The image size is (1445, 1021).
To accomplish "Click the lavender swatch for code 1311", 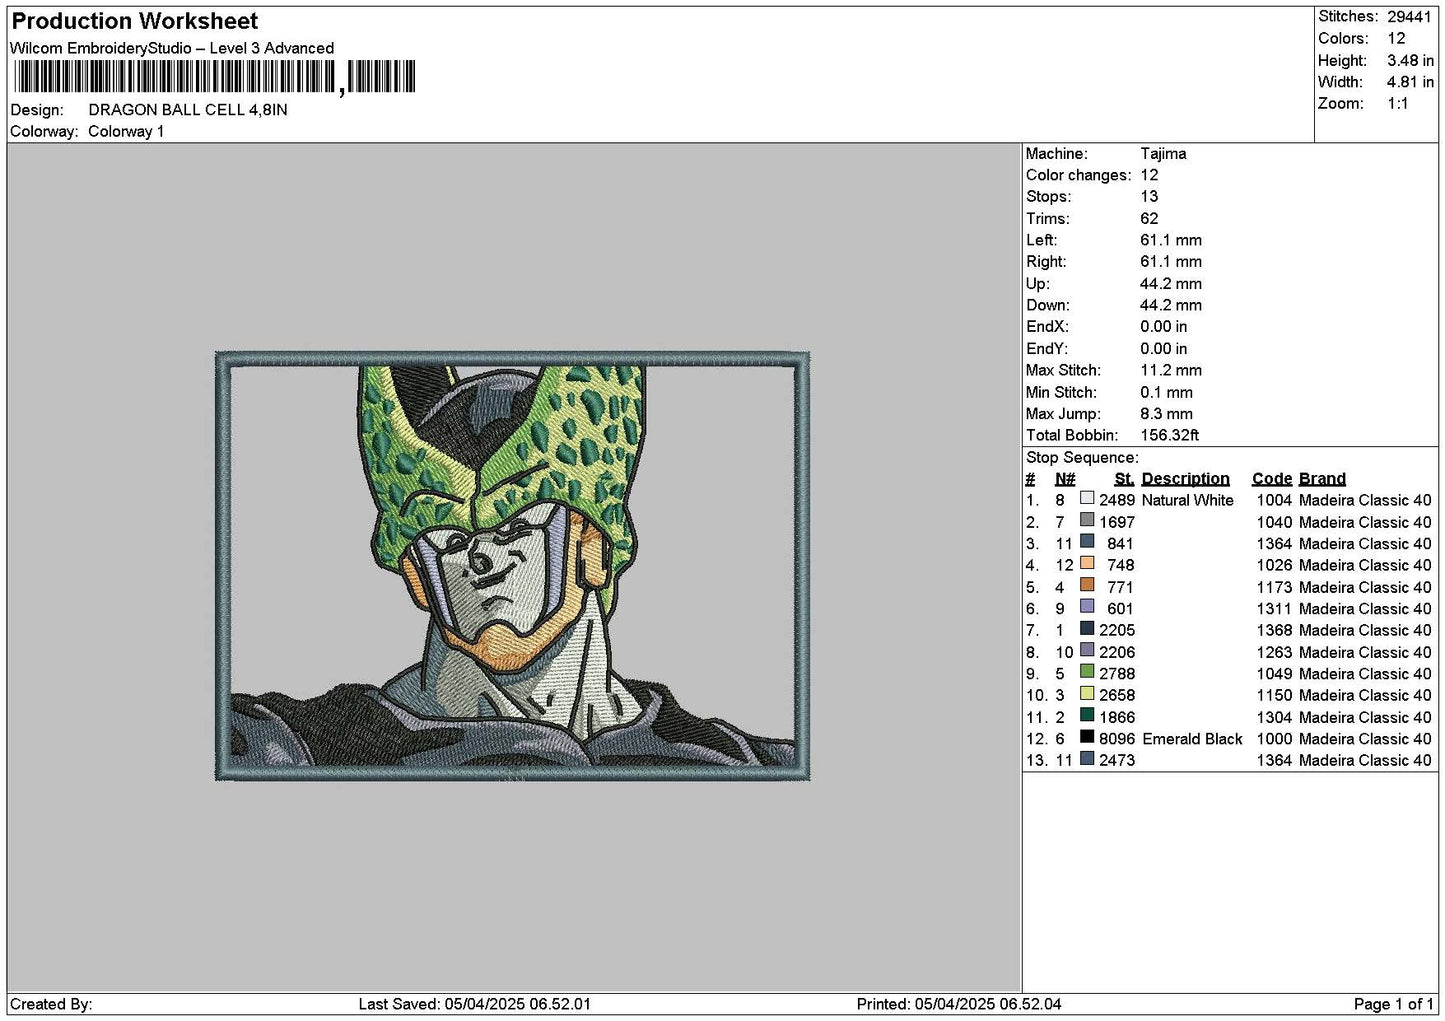I will [x=1087, y=607].
